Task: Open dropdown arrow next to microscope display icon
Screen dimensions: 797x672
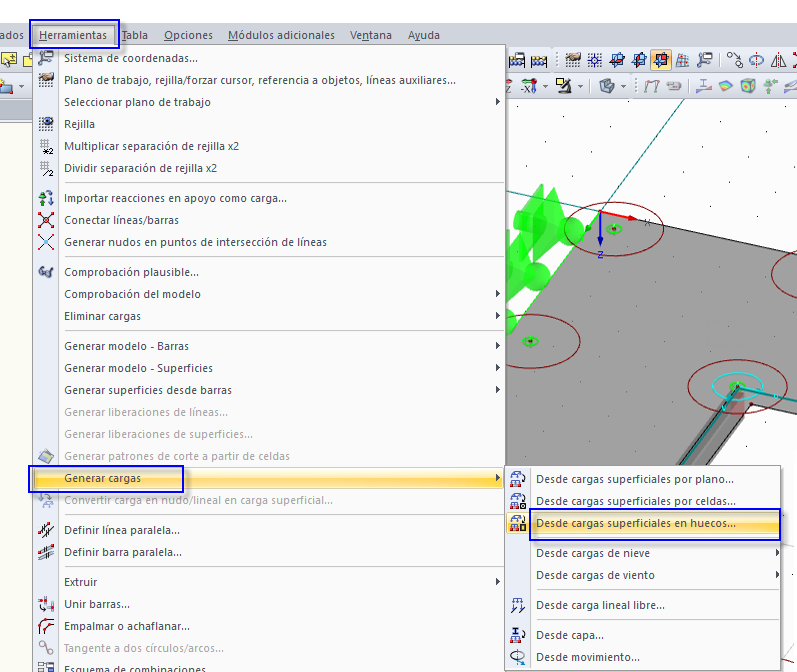Action: click(x=580, y=86)
